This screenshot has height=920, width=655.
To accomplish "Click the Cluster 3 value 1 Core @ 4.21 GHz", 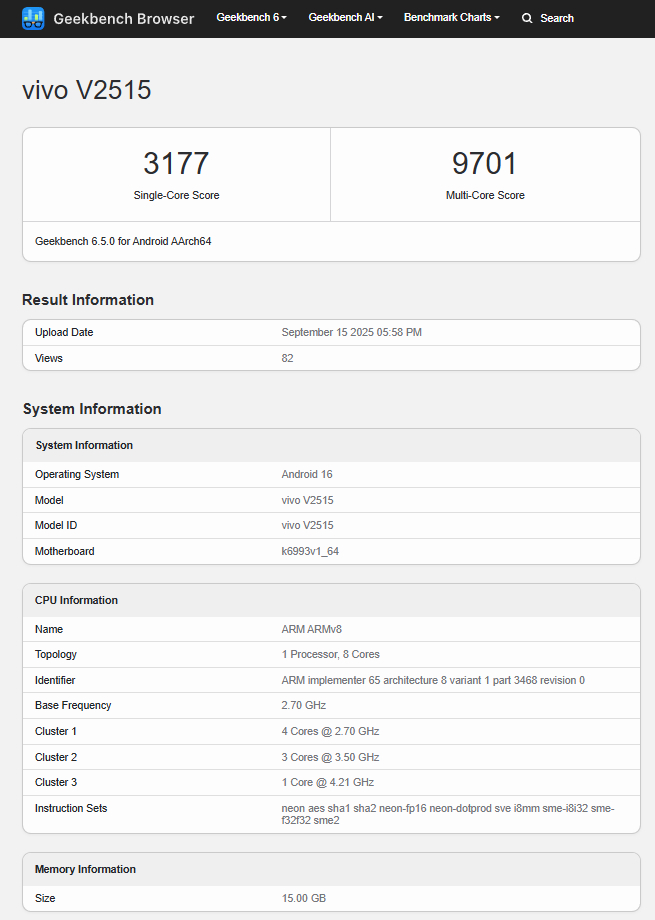I will [328, 782].
